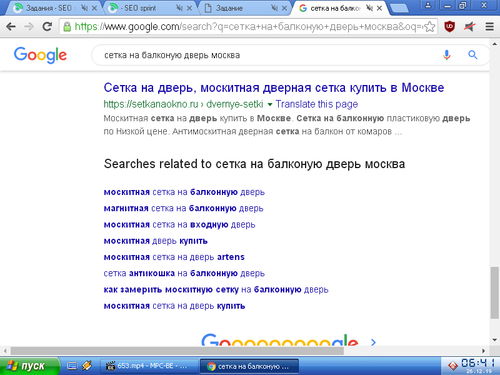The height and width of the screenshot is (375, 500).
Task: Open the Chrome user profile button
Action: click(428, 5)
